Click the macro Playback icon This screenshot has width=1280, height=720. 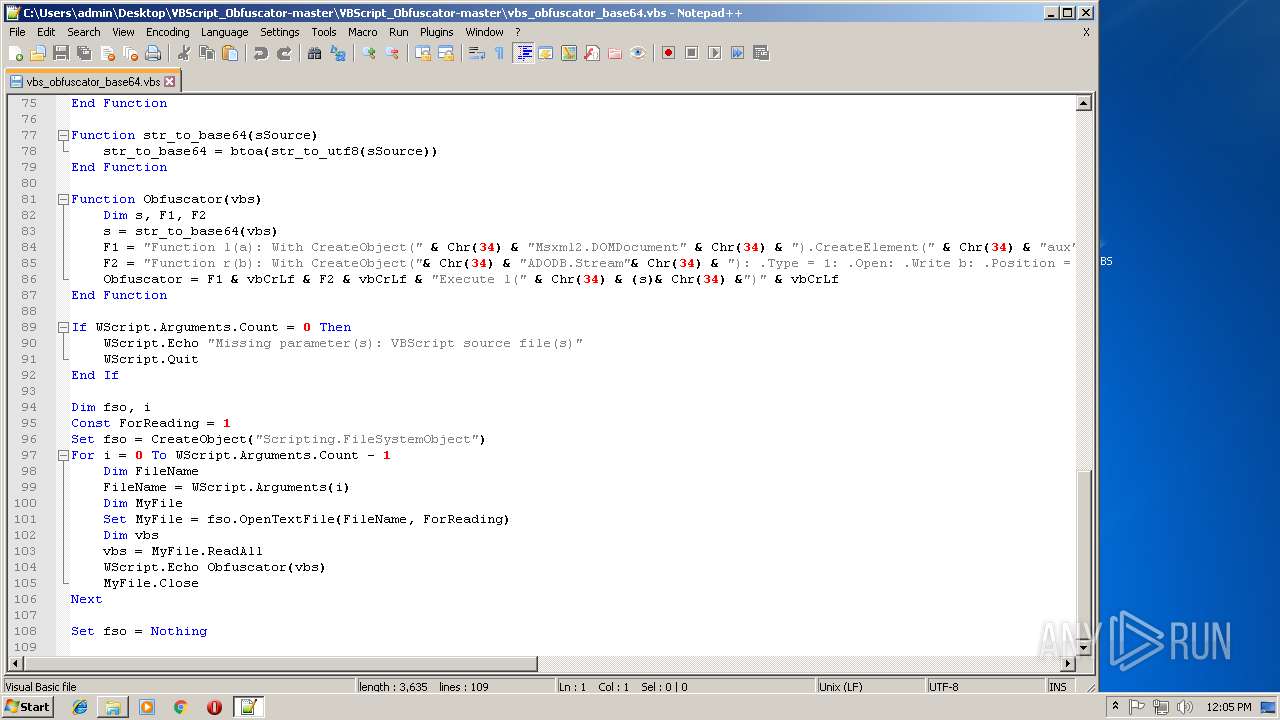coord(714,53)
